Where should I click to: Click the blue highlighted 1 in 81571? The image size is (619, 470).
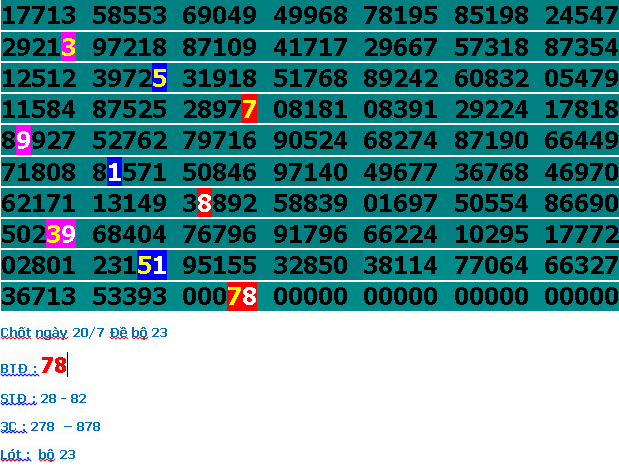[114, 172]
